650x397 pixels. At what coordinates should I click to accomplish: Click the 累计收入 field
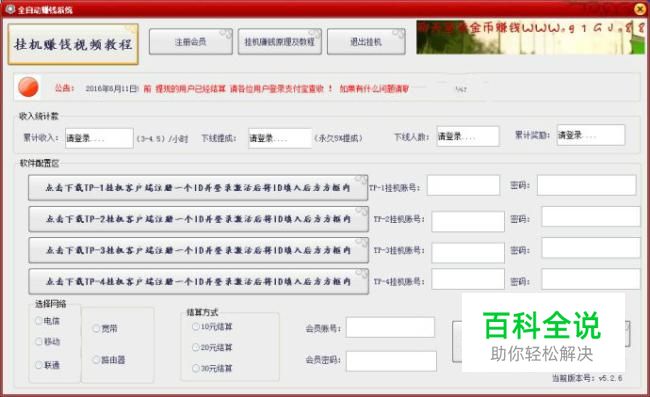99,138
